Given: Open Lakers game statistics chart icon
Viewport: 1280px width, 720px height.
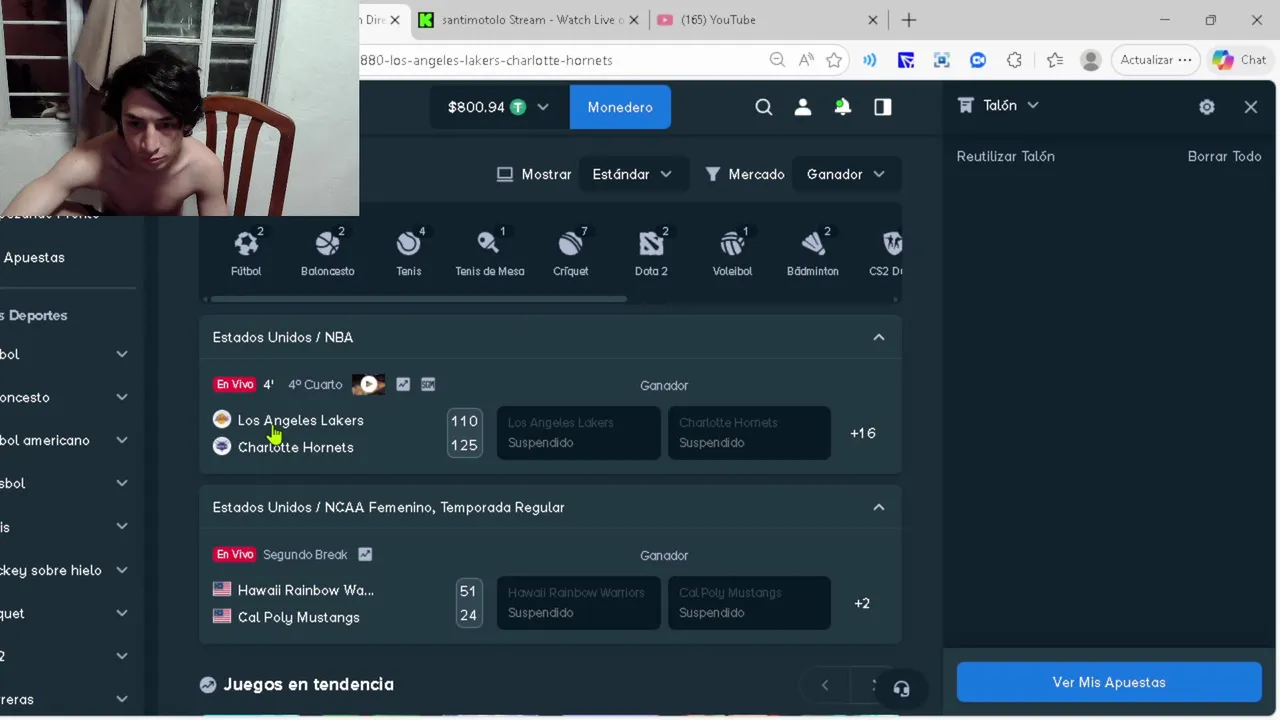Looking at the screenshot, I should (x=403, y=384).
